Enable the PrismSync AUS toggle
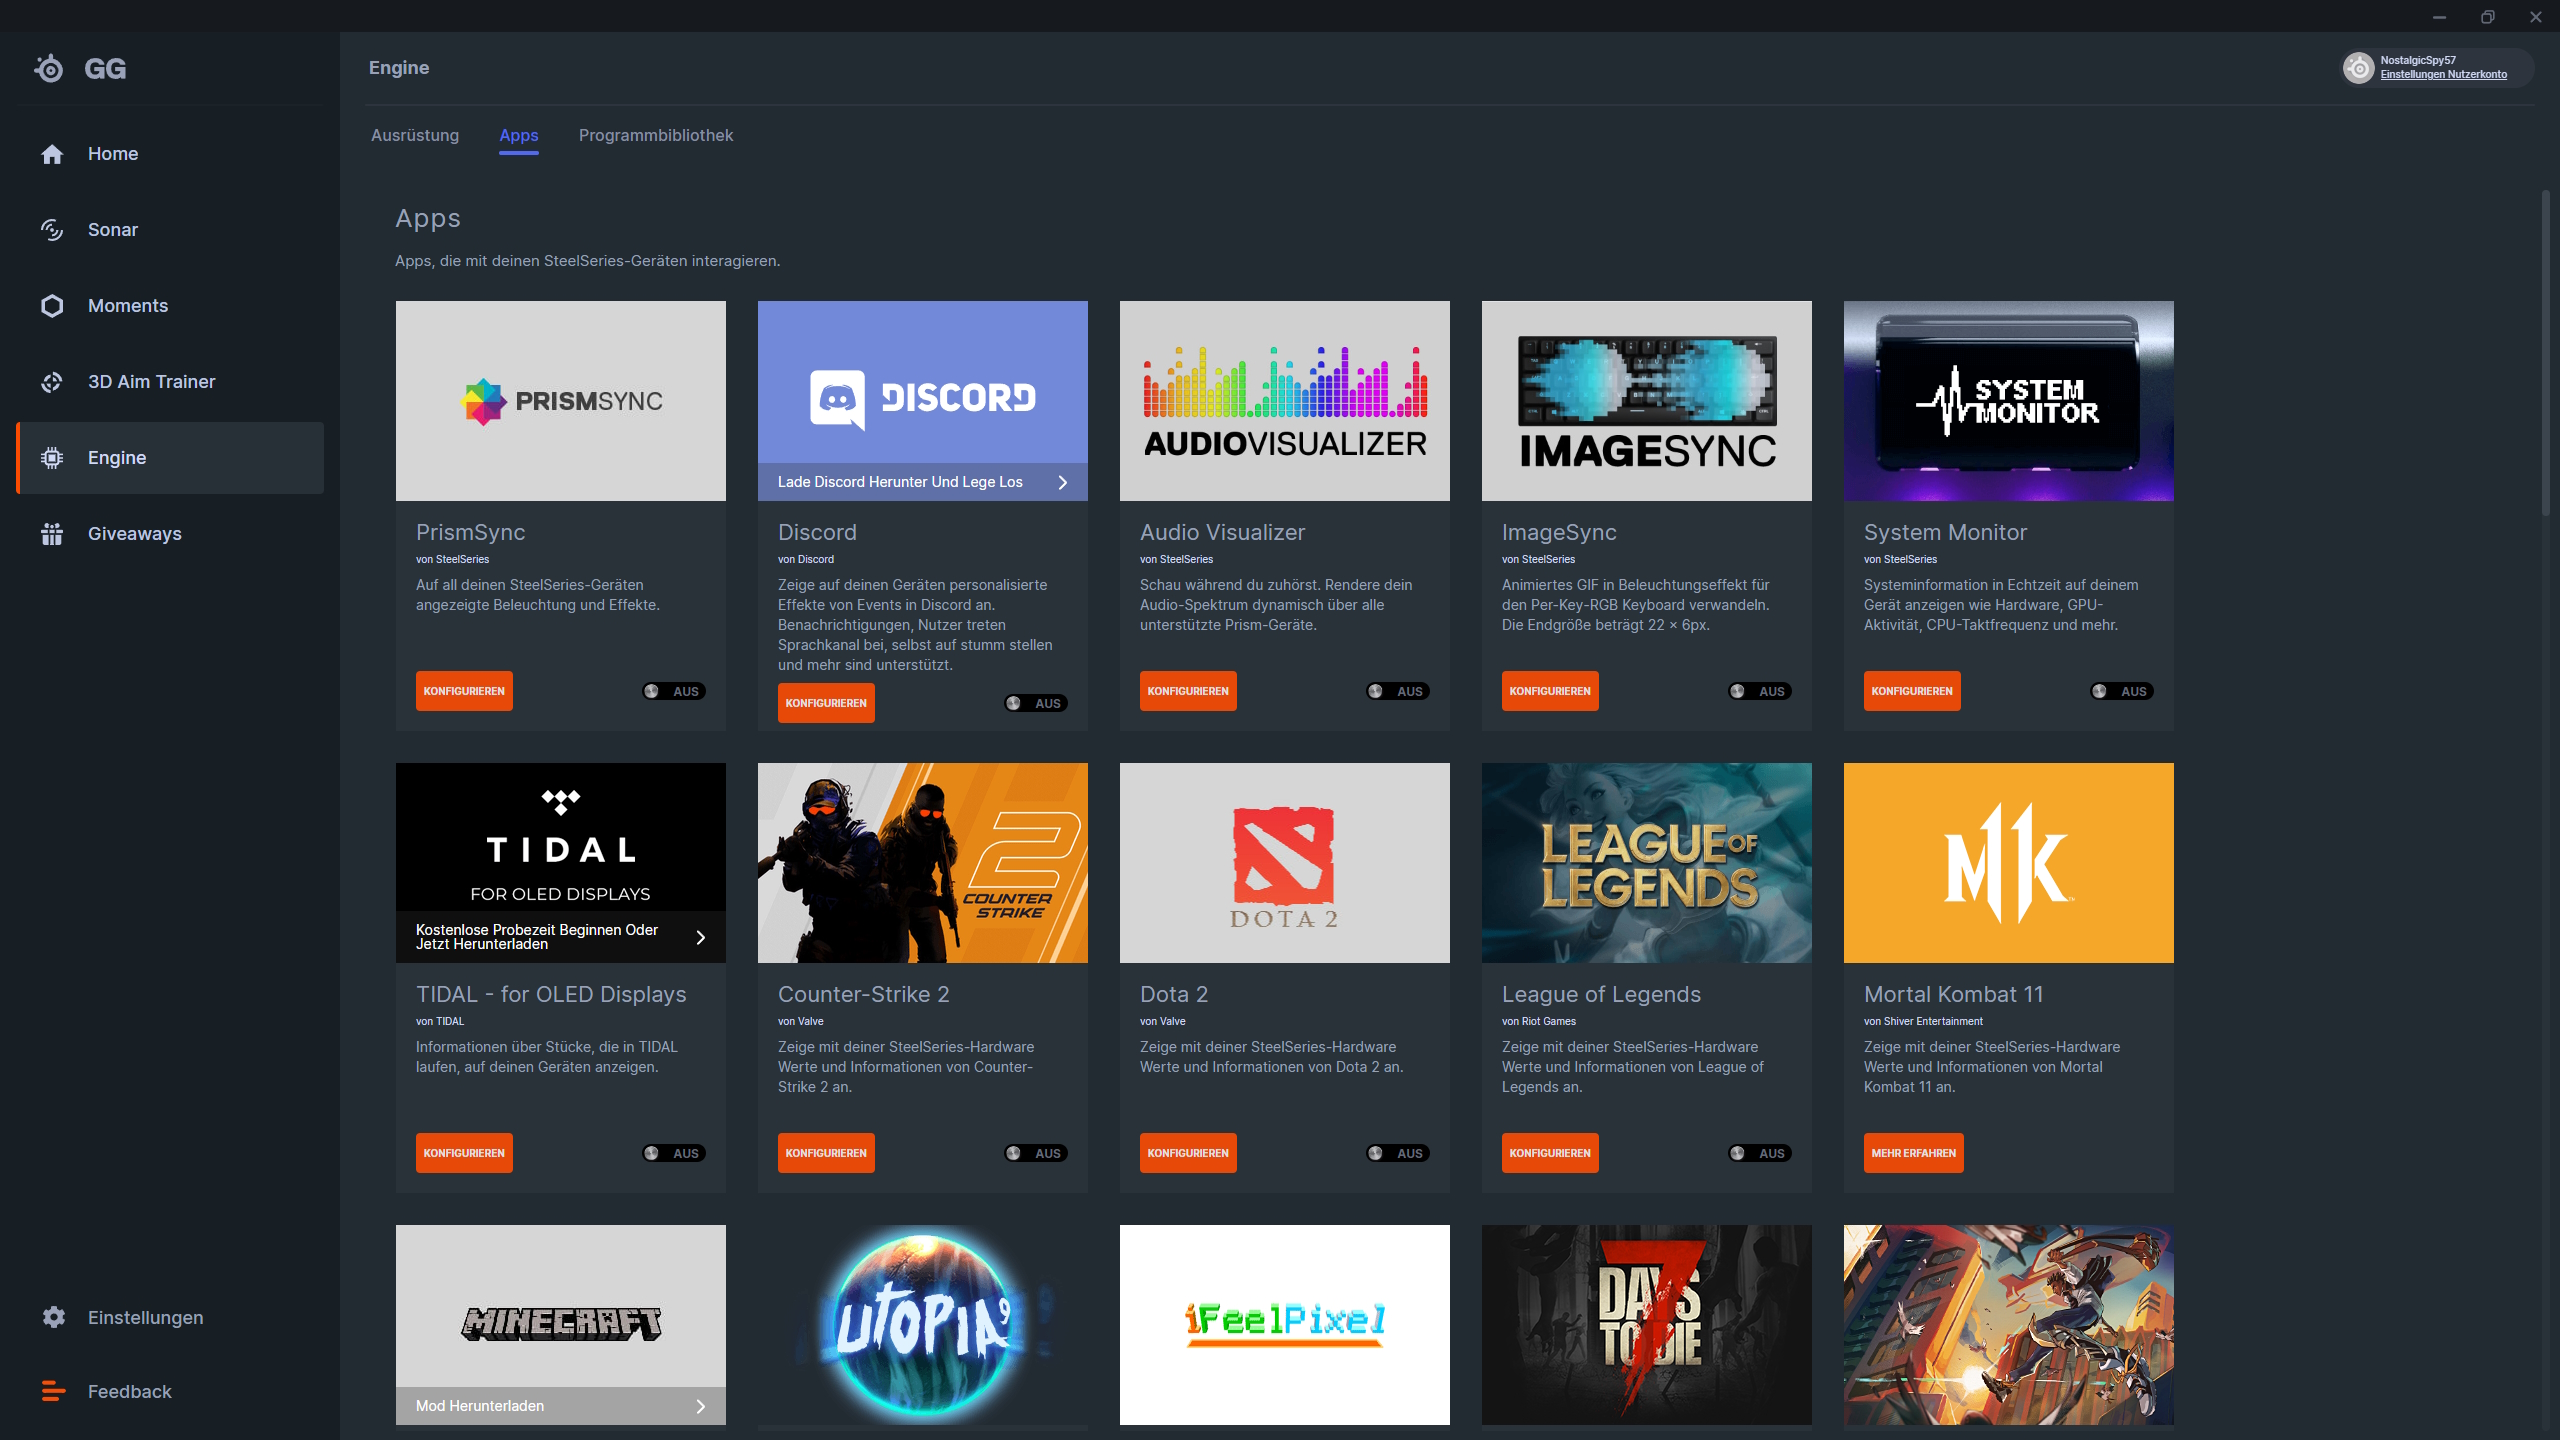The image size is (2560, 1440). [673, 691]
